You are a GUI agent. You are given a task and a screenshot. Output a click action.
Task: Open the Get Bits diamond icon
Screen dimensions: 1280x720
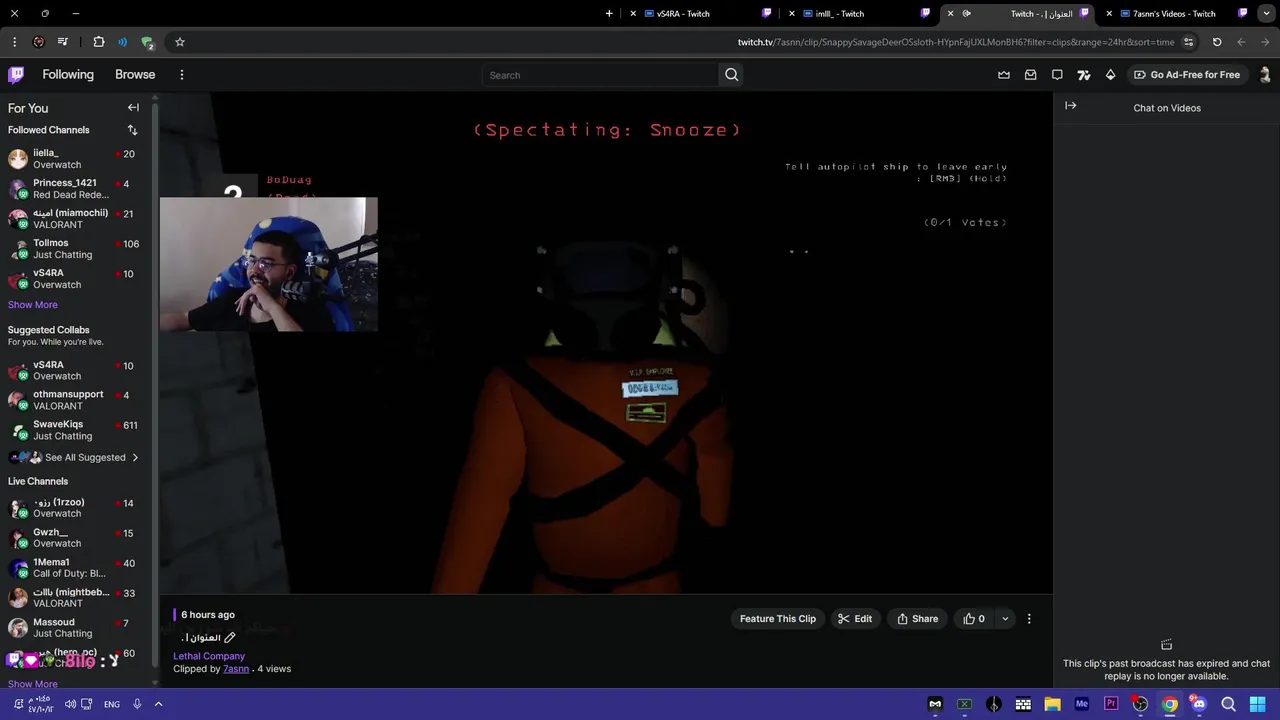1110,75
